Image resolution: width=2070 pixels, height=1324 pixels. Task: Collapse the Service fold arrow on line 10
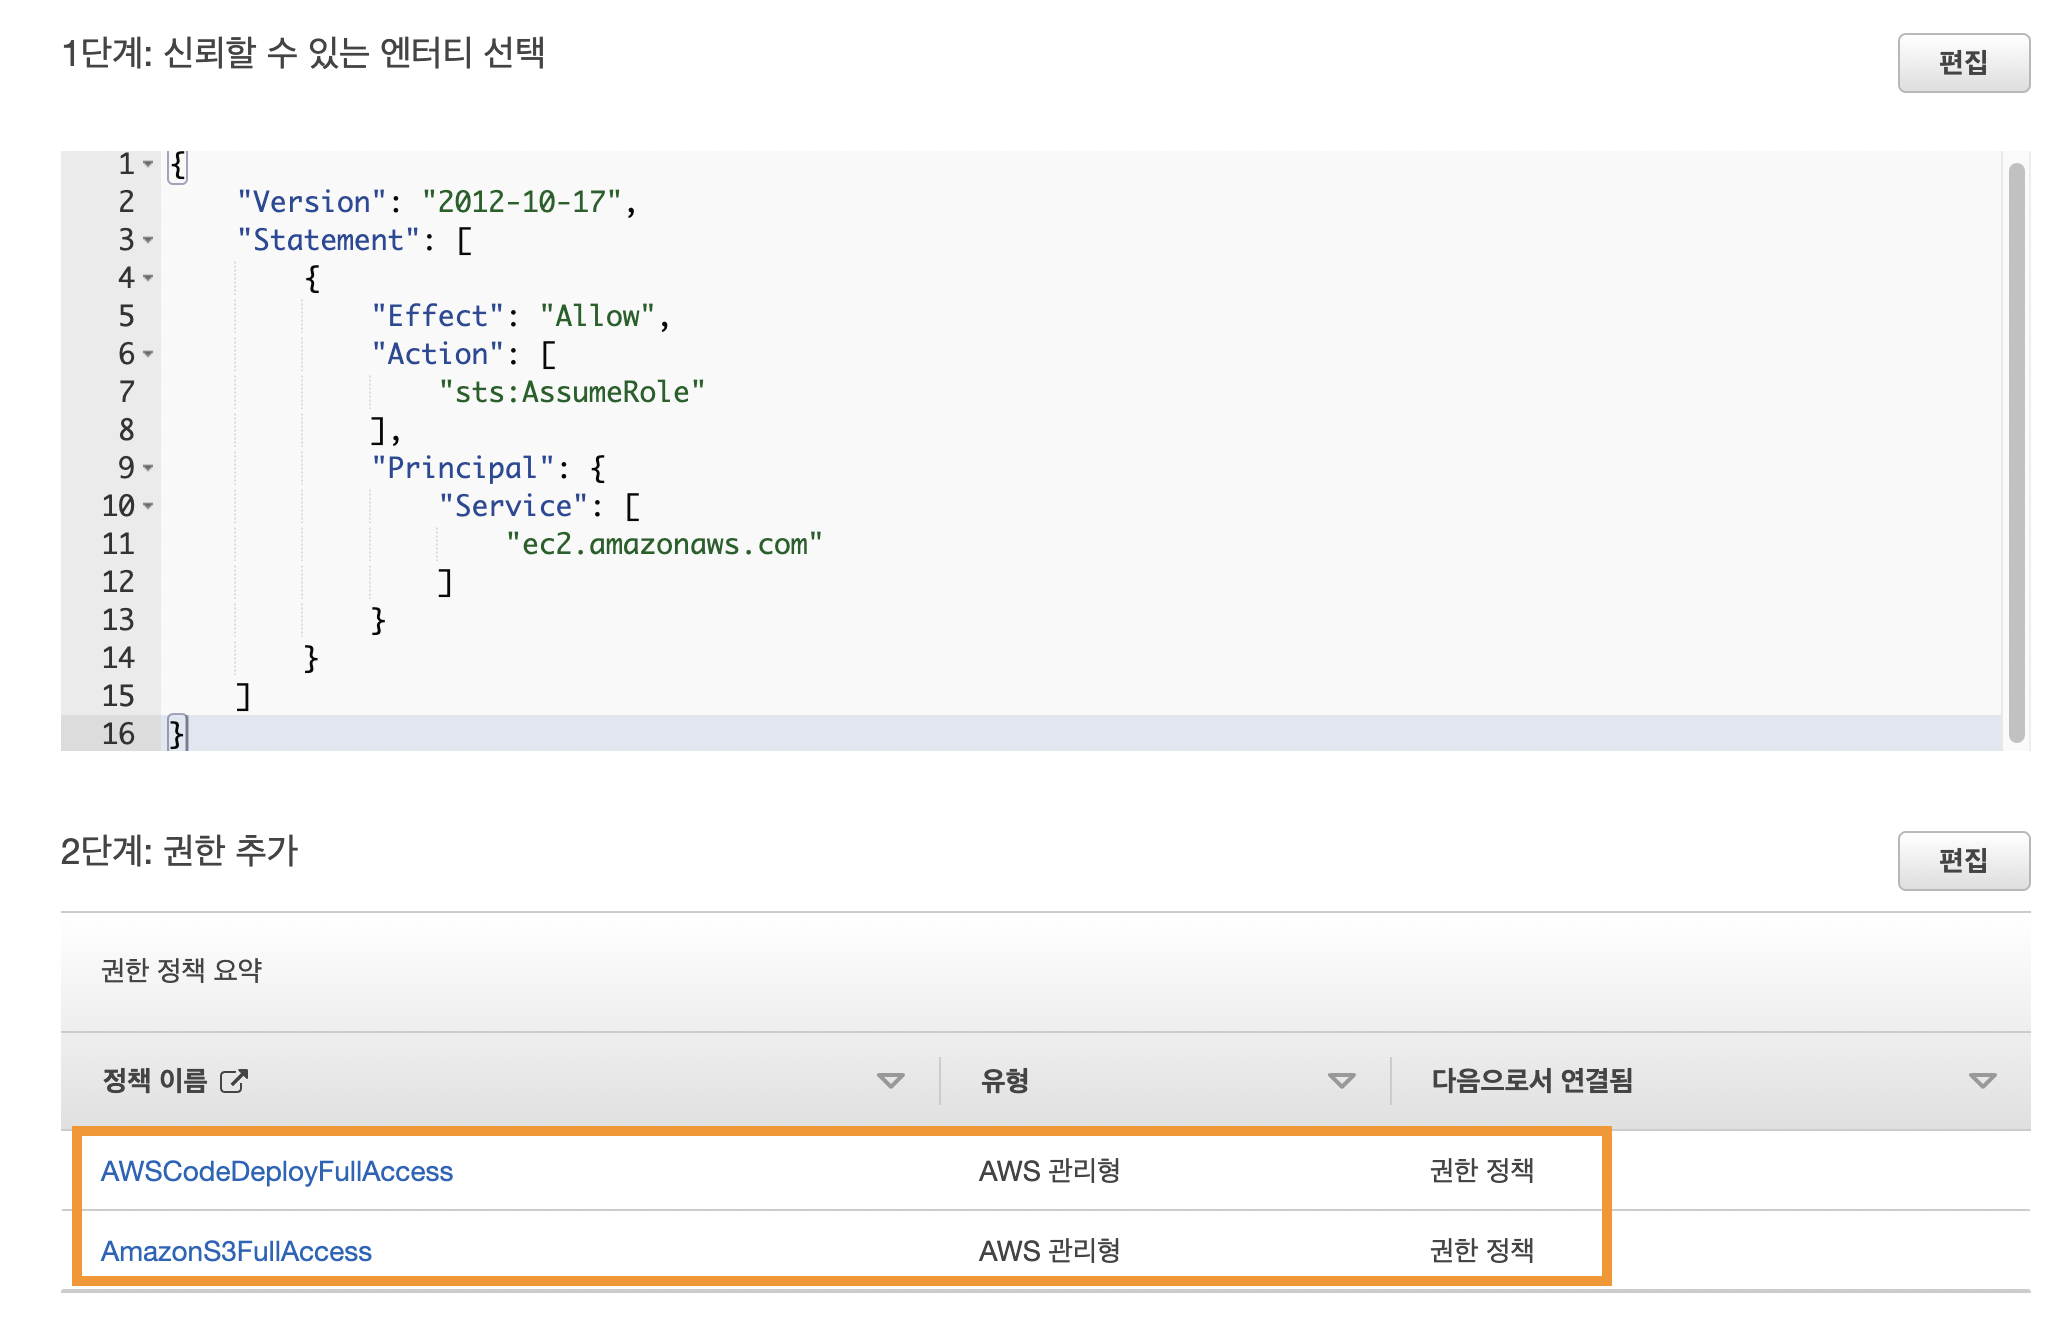(148, 506)
